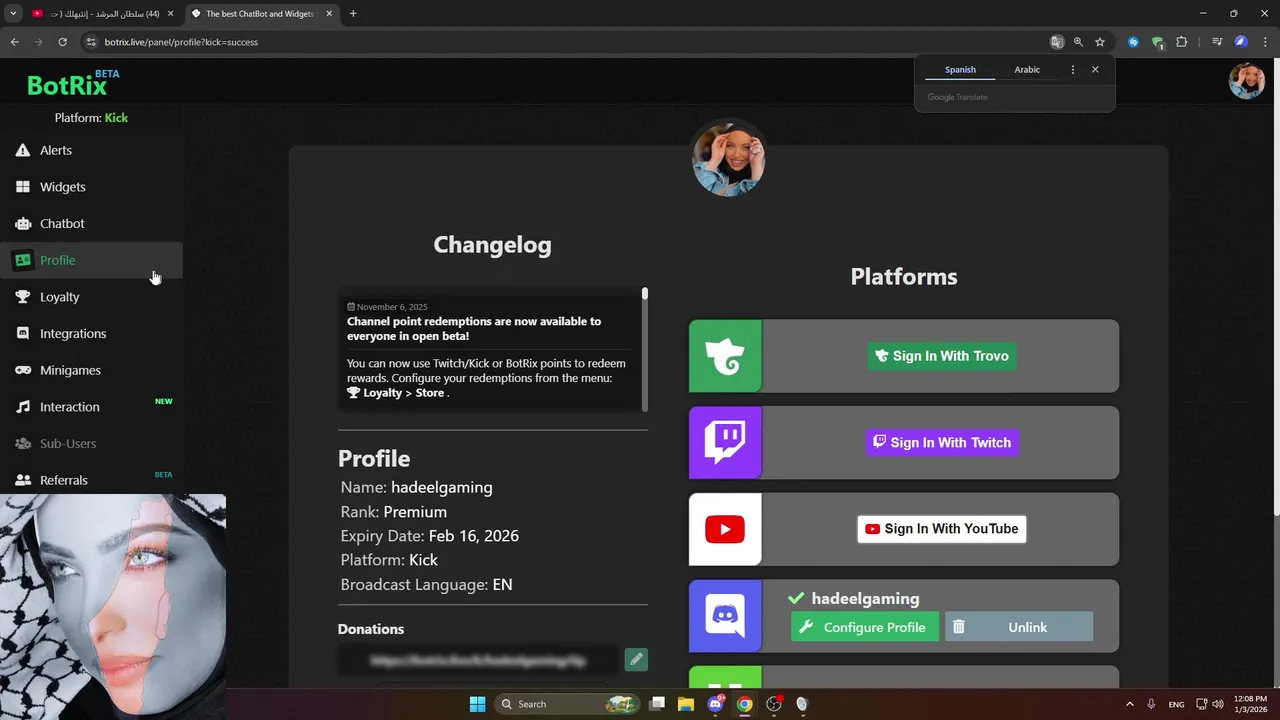This screenshot has height=720, width=1280.
Task: Open translate options three-dot menu
Action: [x=1073, y=70]
